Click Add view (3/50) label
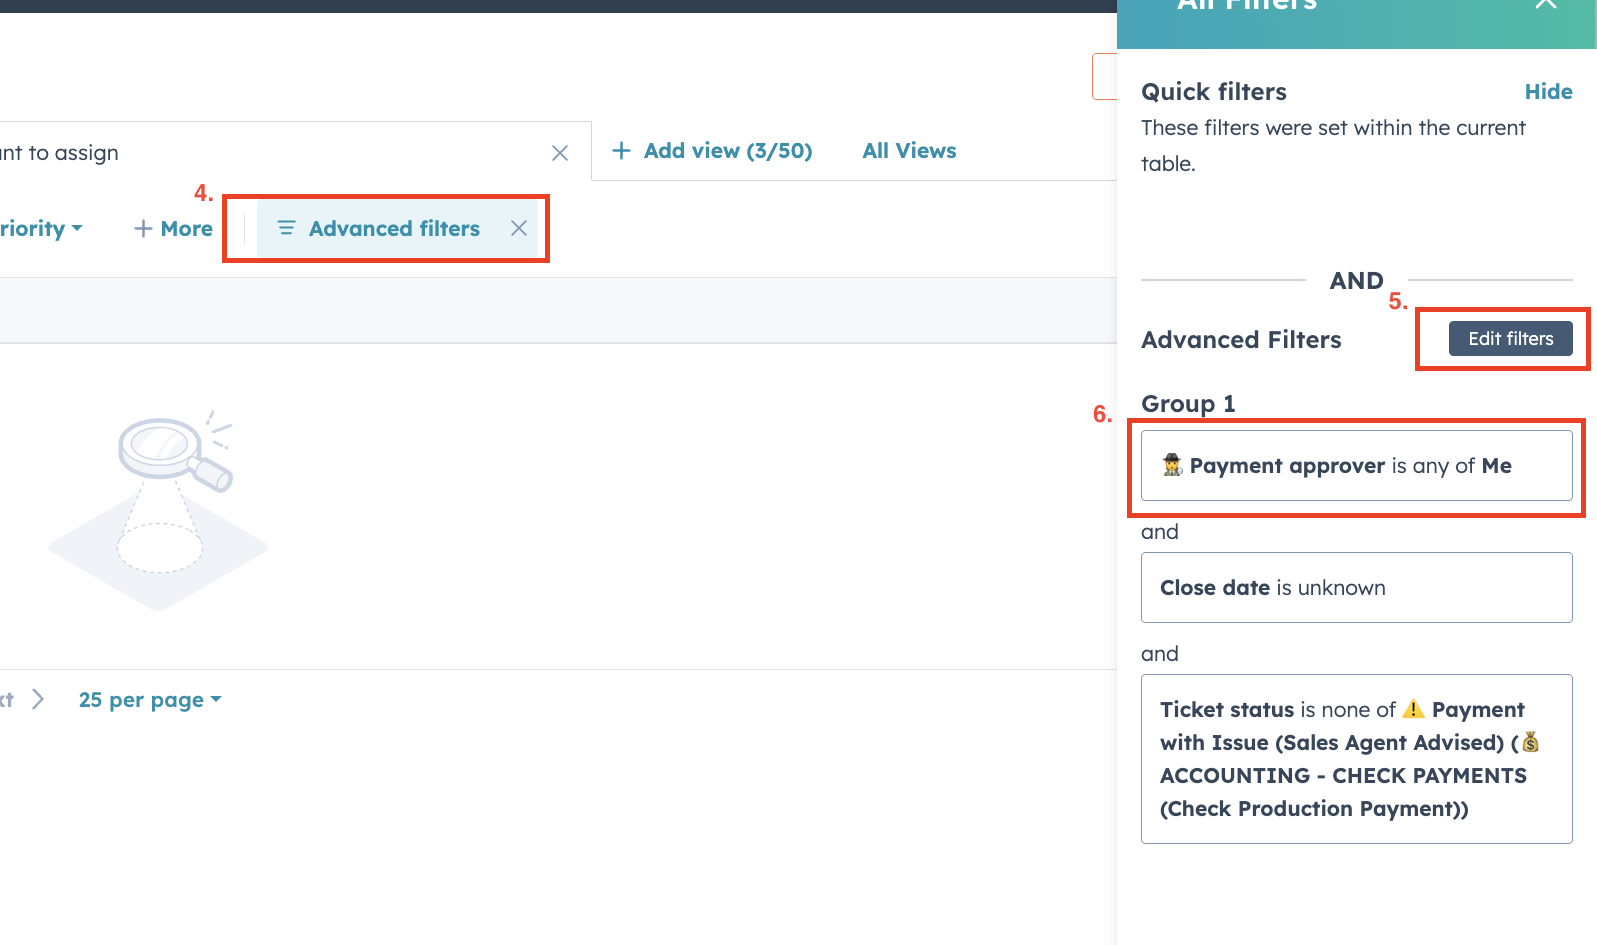This screenshot has height=945, width=1597. tap(727, 151)
